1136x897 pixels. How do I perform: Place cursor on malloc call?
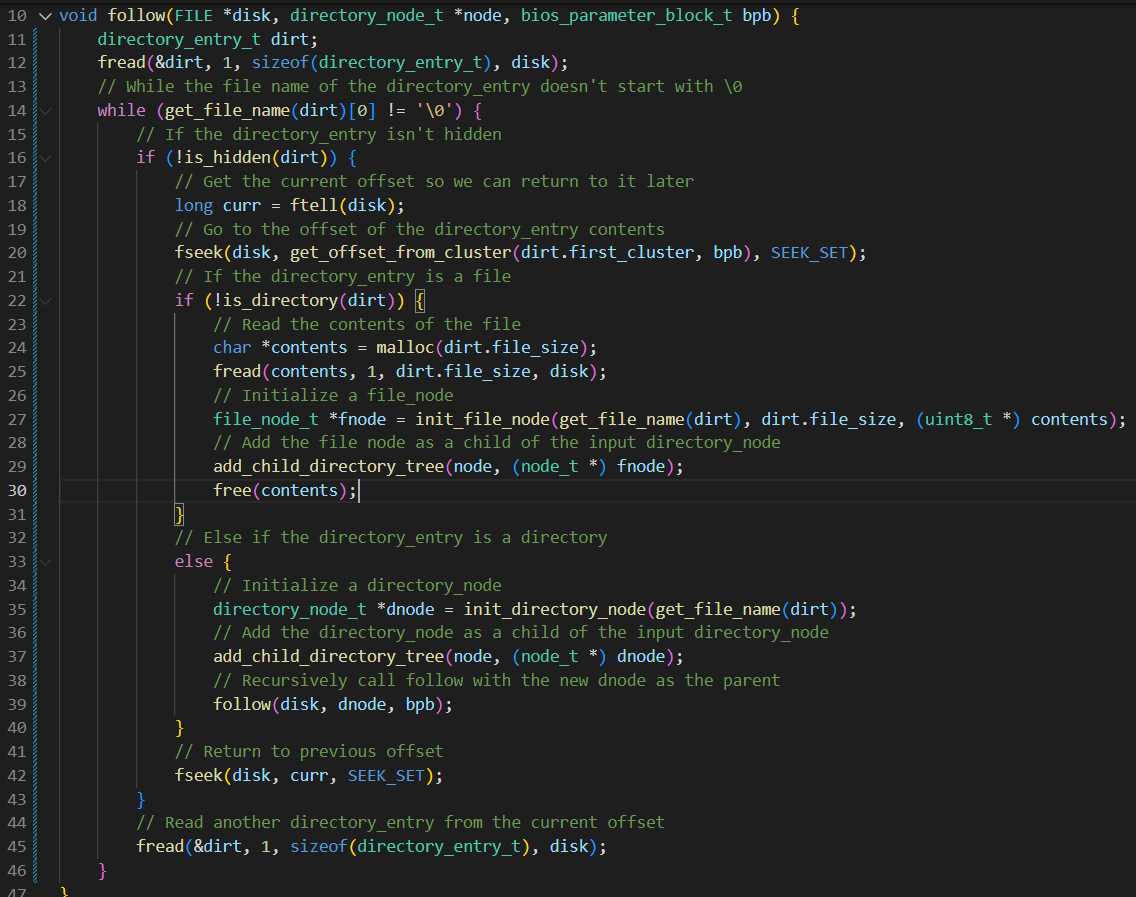[x=403, y=348]
